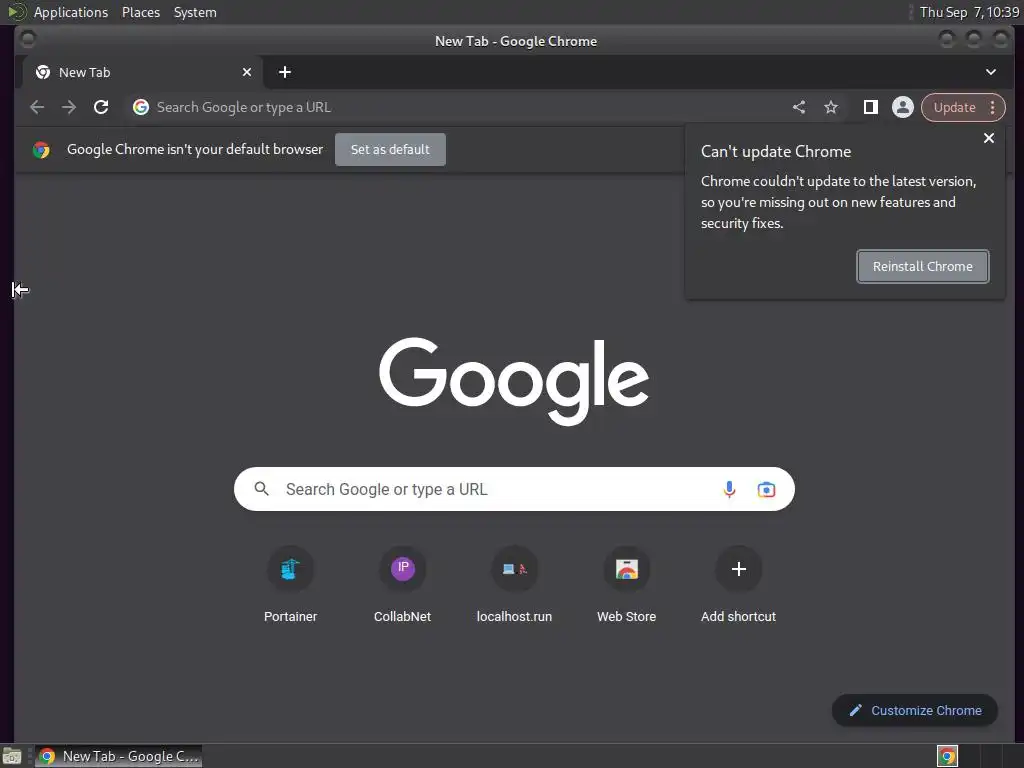This screenshot has width=1024, height=768.
Task: Open a new tab with the plus button
Action: pyautogui.click(x=285, y=72)
